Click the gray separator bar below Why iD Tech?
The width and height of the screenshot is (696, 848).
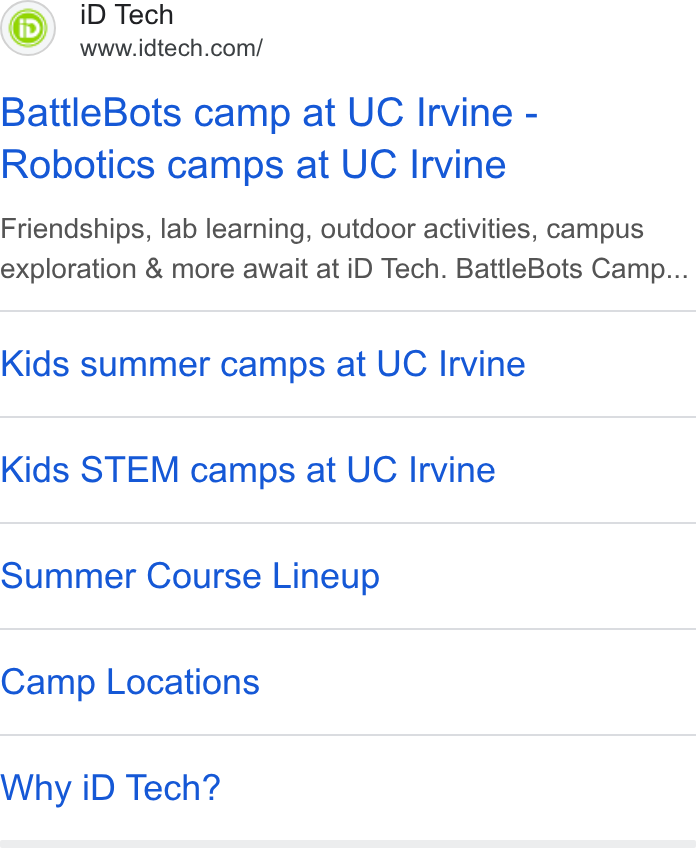(348, 844)
